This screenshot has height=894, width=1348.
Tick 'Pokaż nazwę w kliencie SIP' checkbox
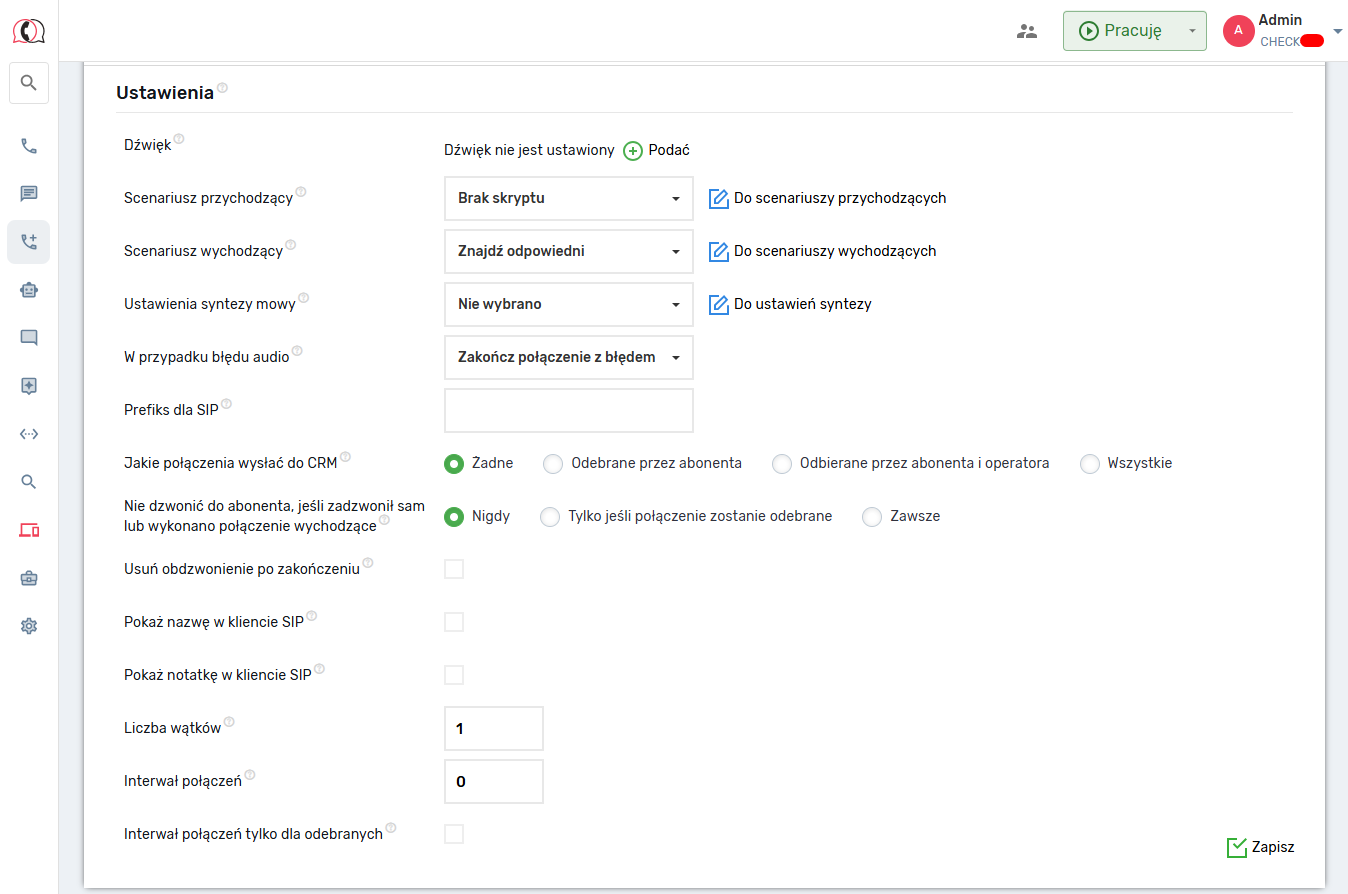tap(454, 622)
